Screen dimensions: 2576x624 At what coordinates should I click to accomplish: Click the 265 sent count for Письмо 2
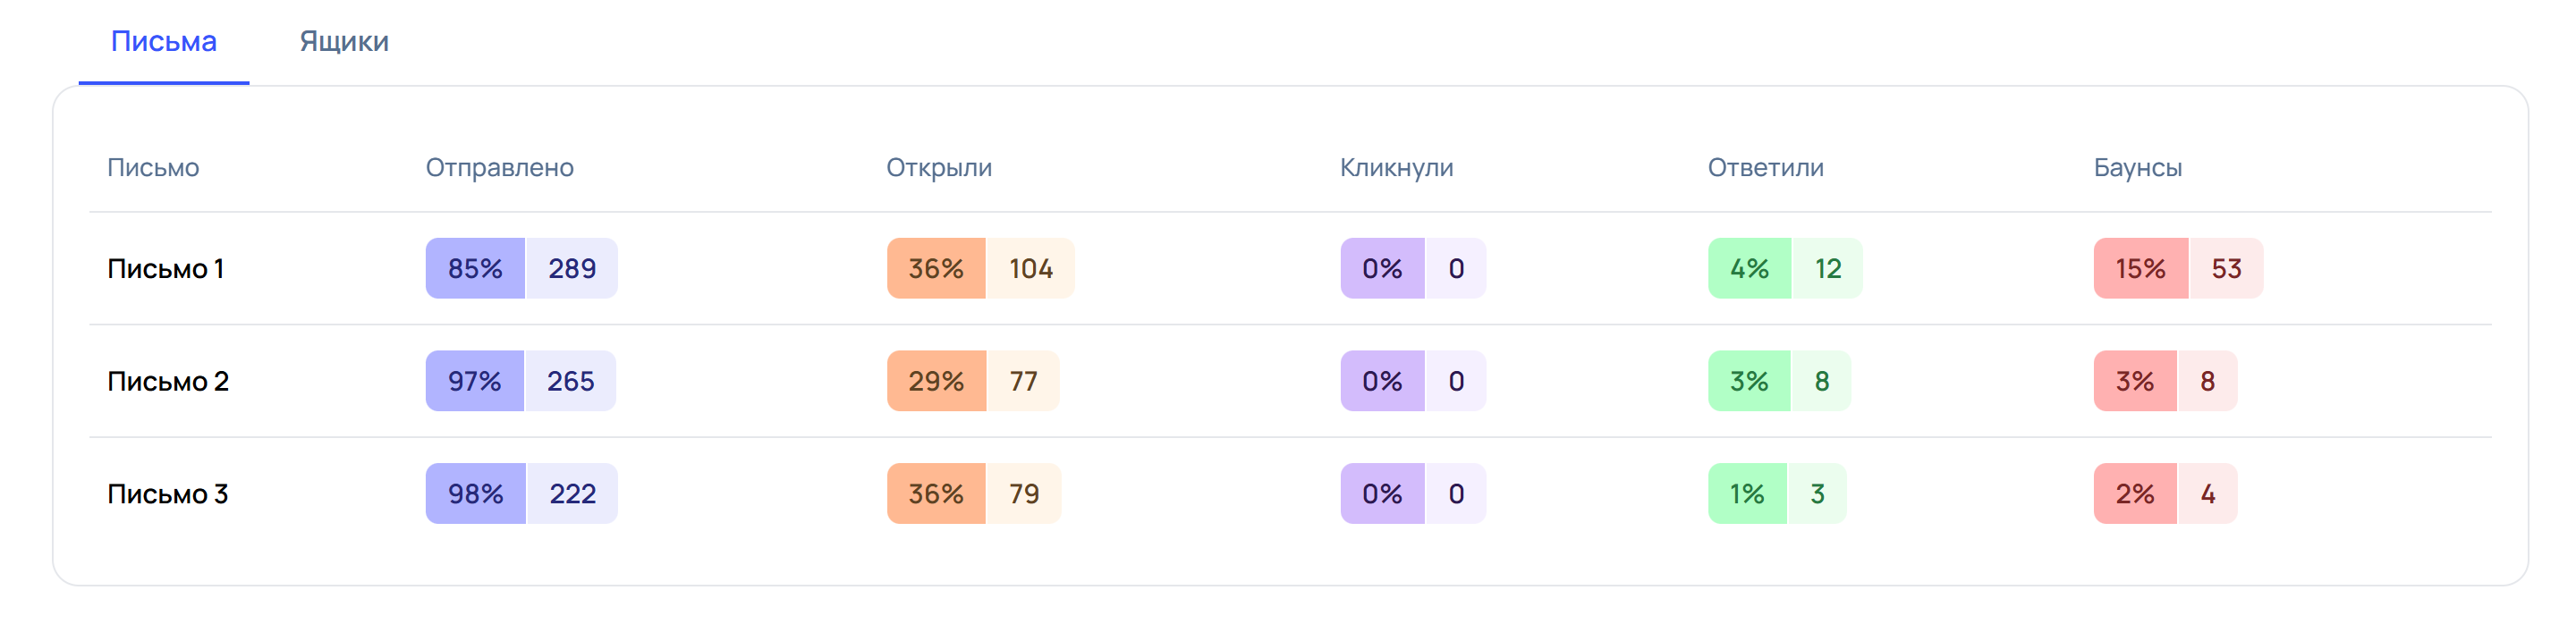click(570, 381)
